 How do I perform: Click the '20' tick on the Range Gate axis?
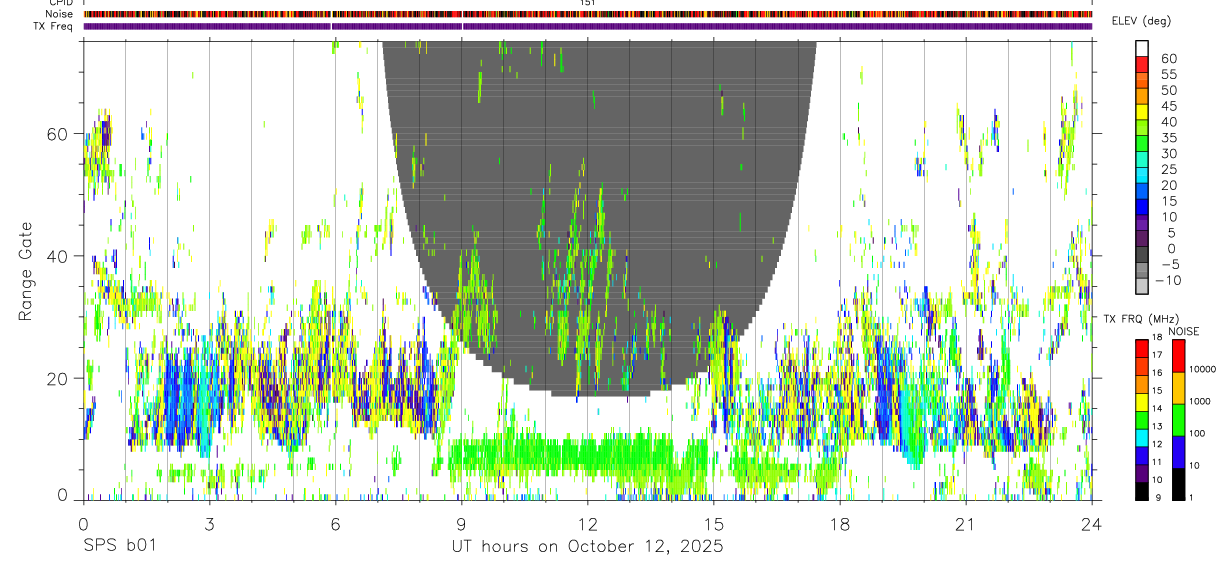tap(57, 378)
